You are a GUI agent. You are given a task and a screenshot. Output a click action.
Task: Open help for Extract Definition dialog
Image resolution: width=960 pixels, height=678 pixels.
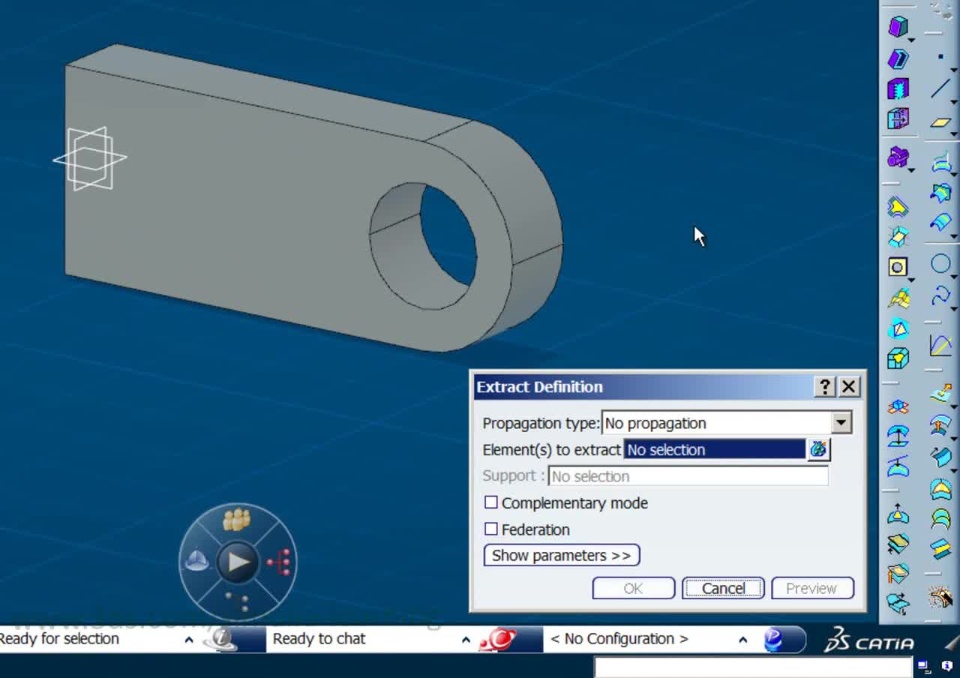tap(824, 386)
